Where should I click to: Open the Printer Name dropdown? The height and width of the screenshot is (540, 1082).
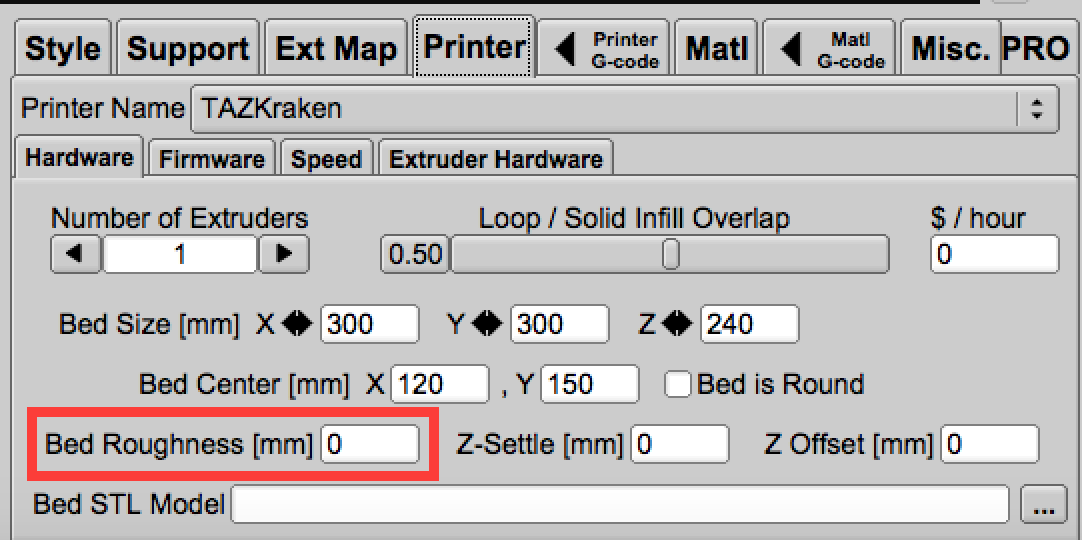1037,107
